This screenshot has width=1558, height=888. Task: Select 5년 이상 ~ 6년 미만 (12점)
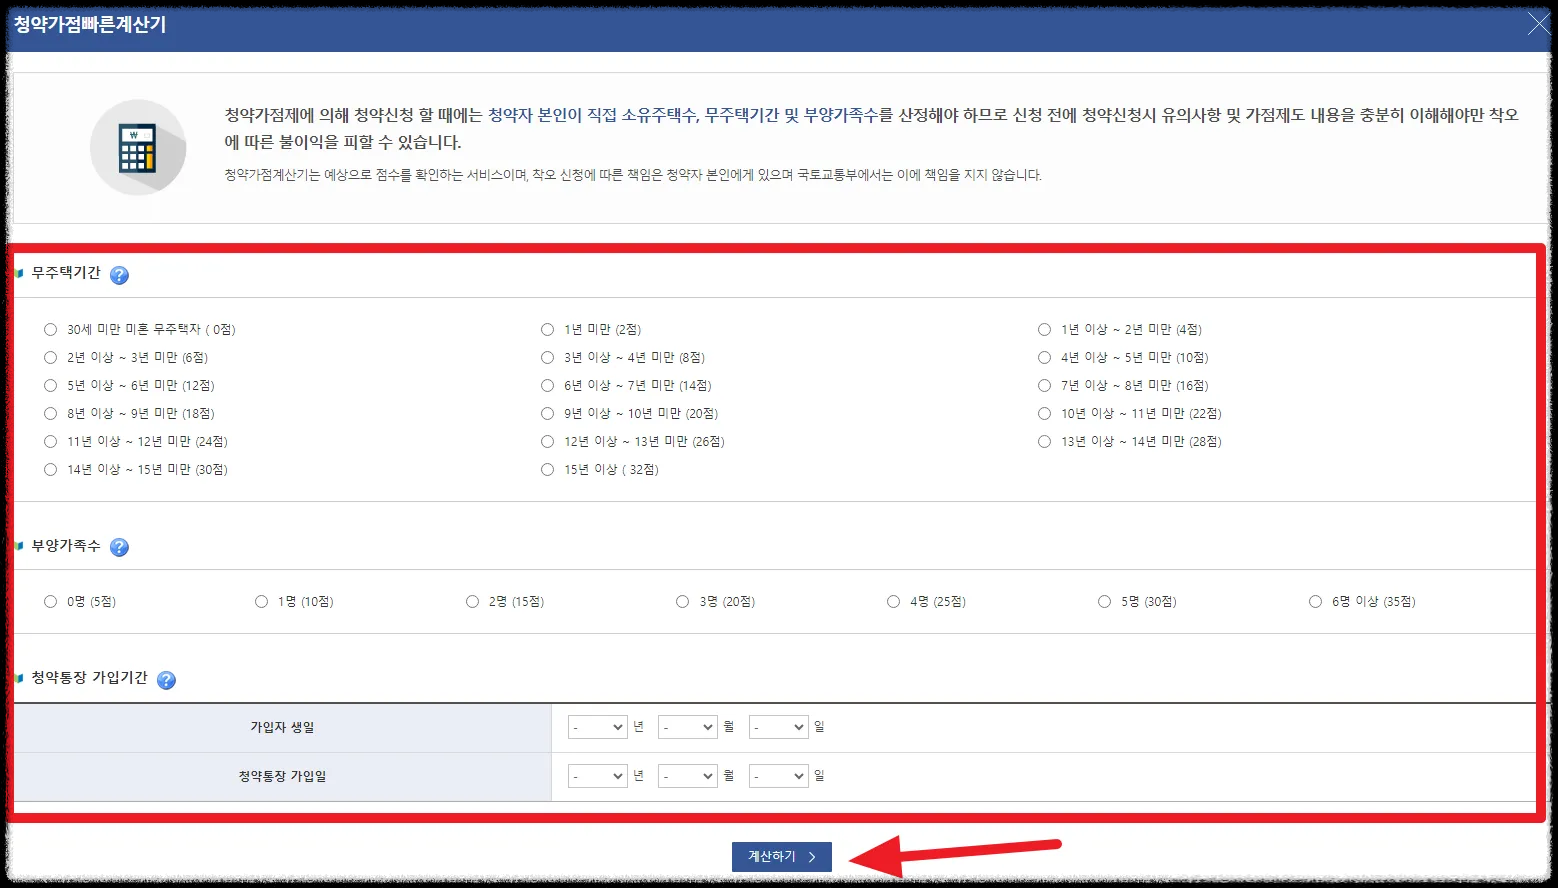50,385
